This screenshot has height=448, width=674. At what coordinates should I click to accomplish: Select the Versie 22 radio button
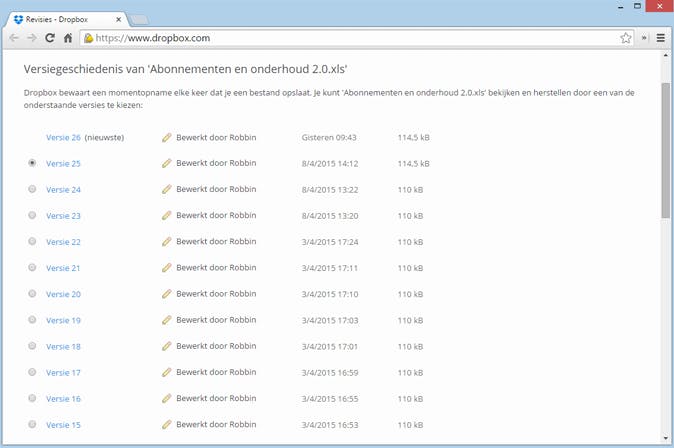[32, 241]
